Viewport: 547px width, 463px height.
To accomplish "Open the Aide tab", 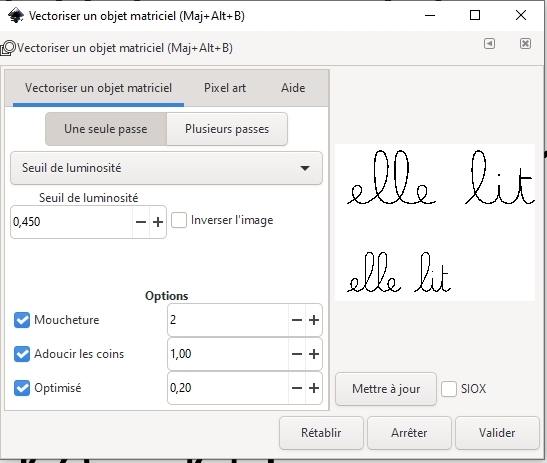I will point(293,88).
